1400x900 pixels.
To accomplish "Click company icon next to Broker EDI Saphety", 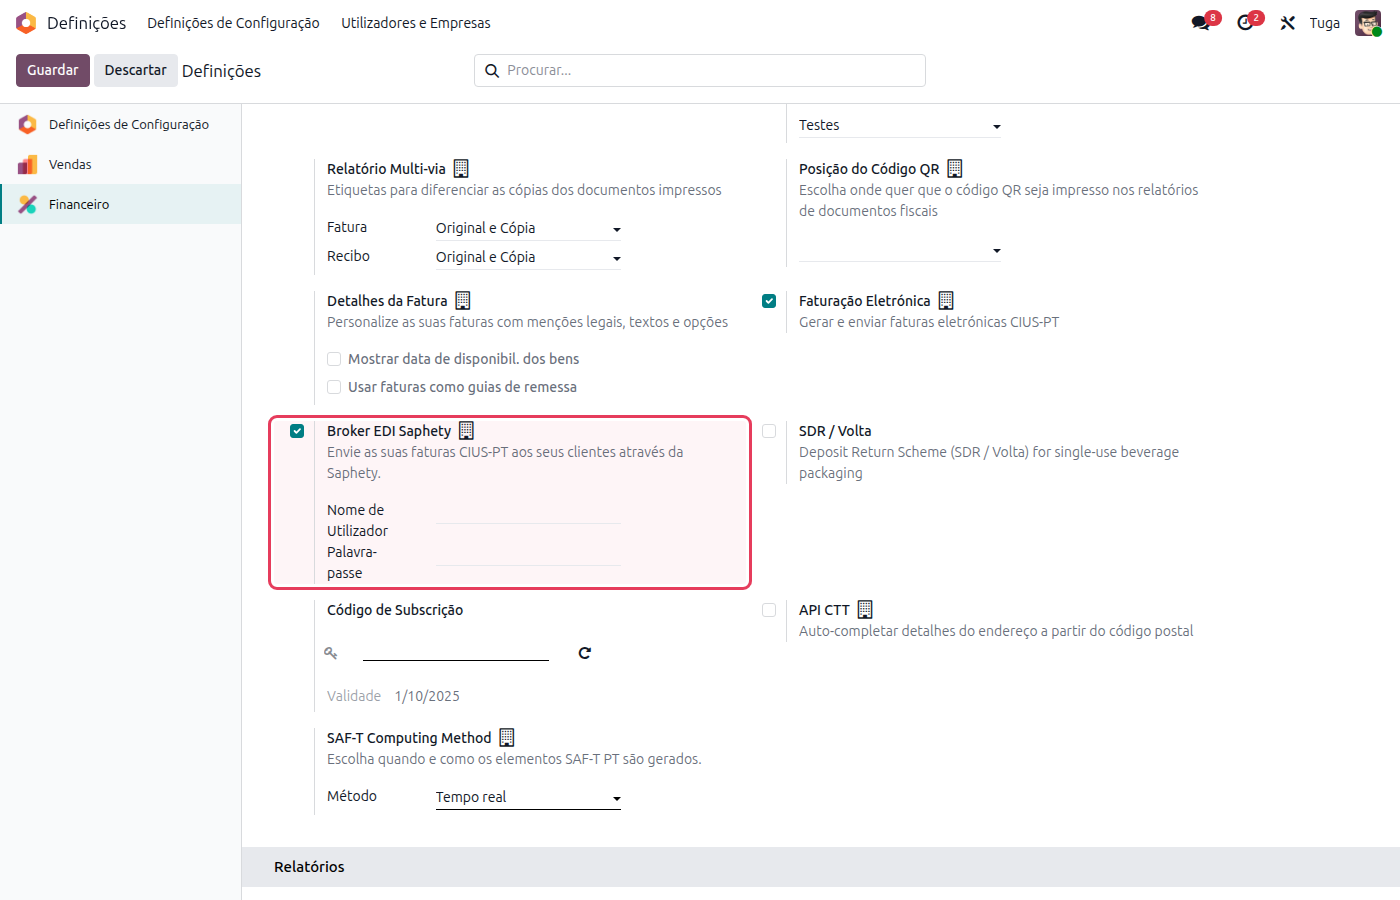I will (466, 431).
